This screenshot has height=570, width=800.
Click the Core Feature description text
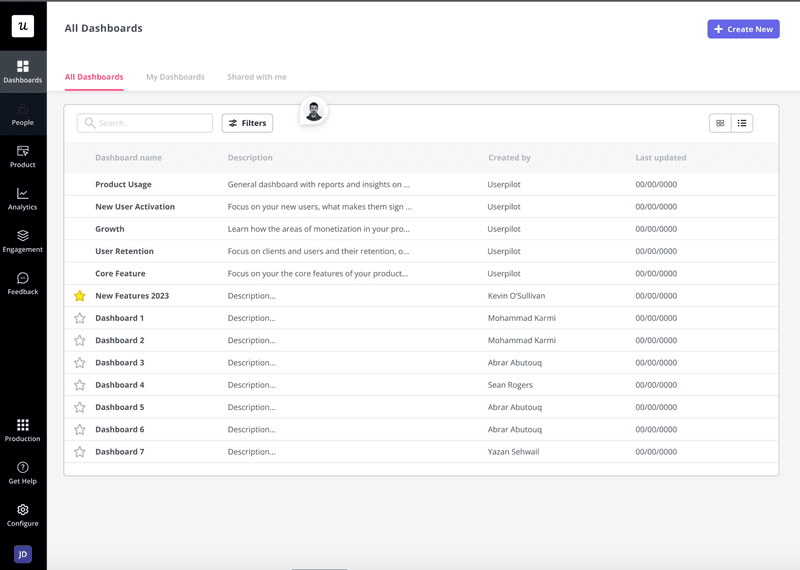point(317,274)
